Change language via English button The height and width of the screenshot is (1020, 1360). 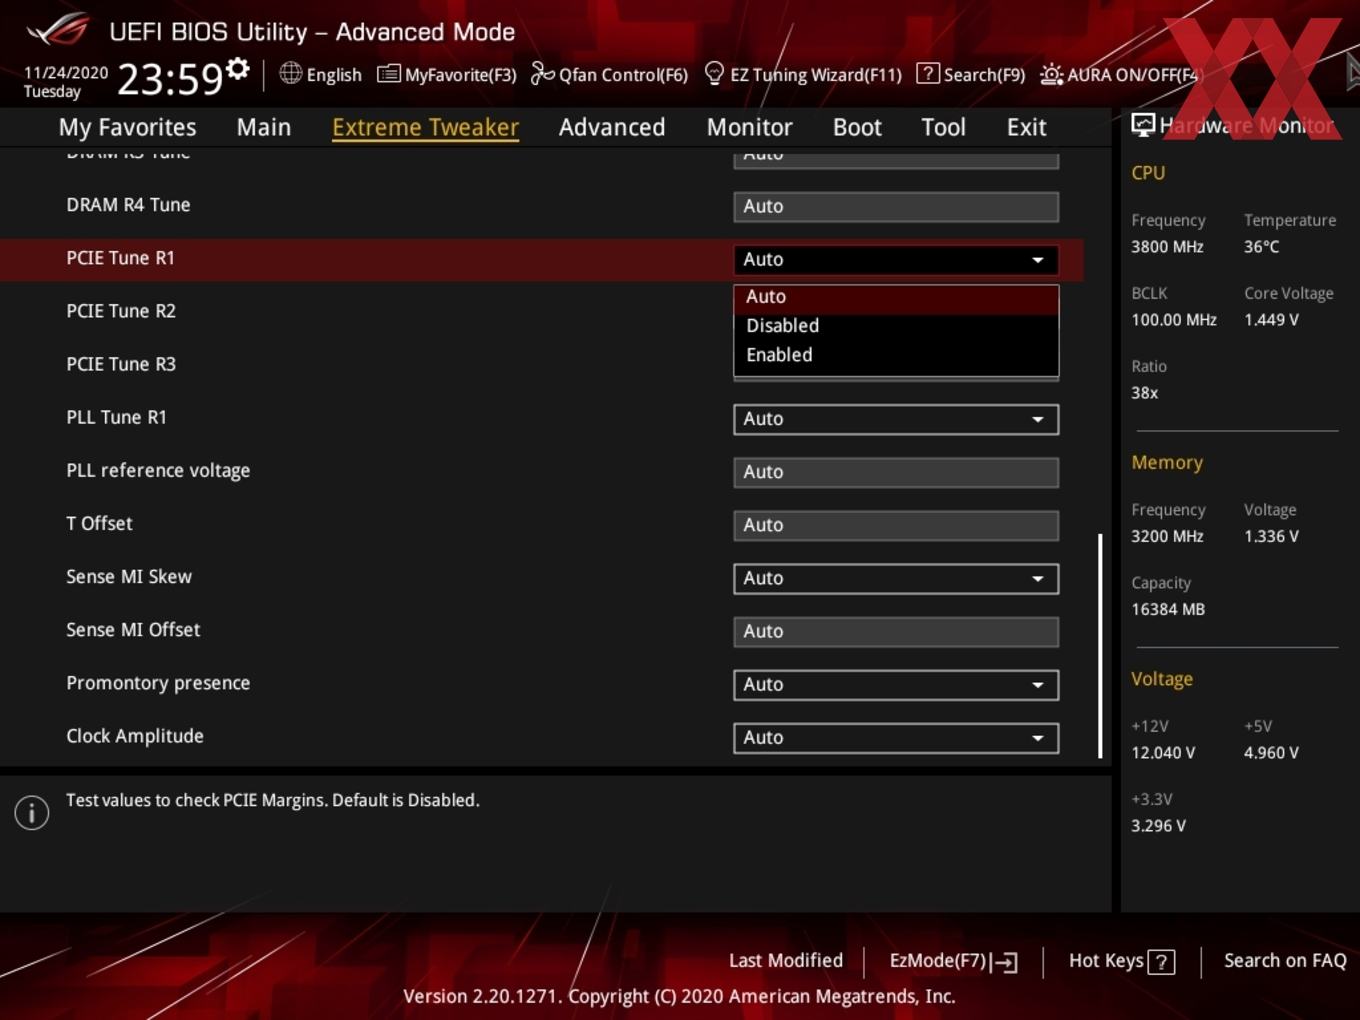click(x=321, y=74)
